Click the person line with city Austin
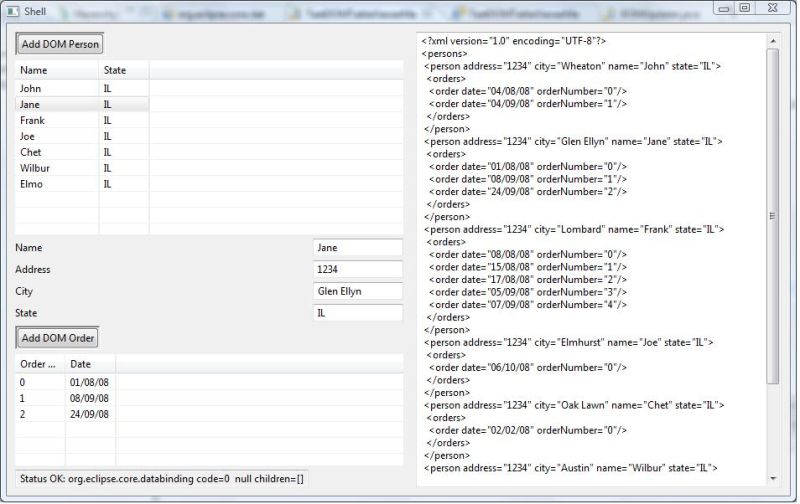This screenshot has height=504, width=800. [570, 468]
